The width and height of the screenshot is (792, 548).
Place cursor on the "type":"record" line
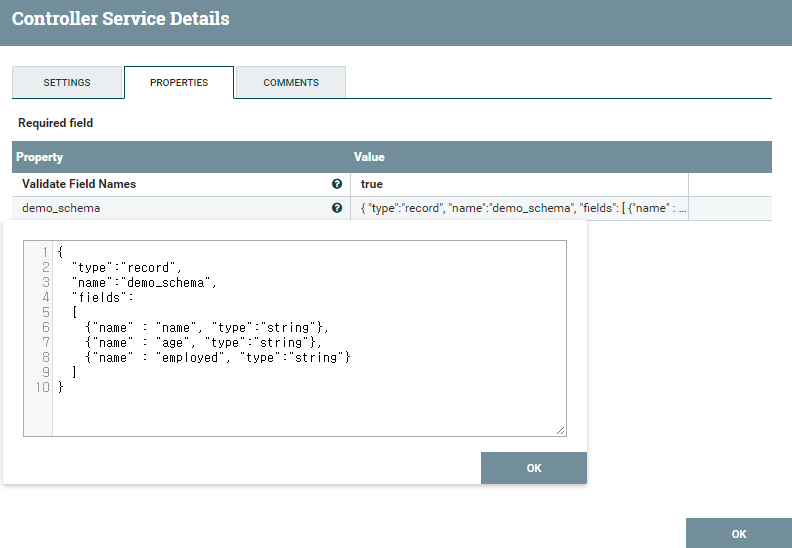pos(126,267)
